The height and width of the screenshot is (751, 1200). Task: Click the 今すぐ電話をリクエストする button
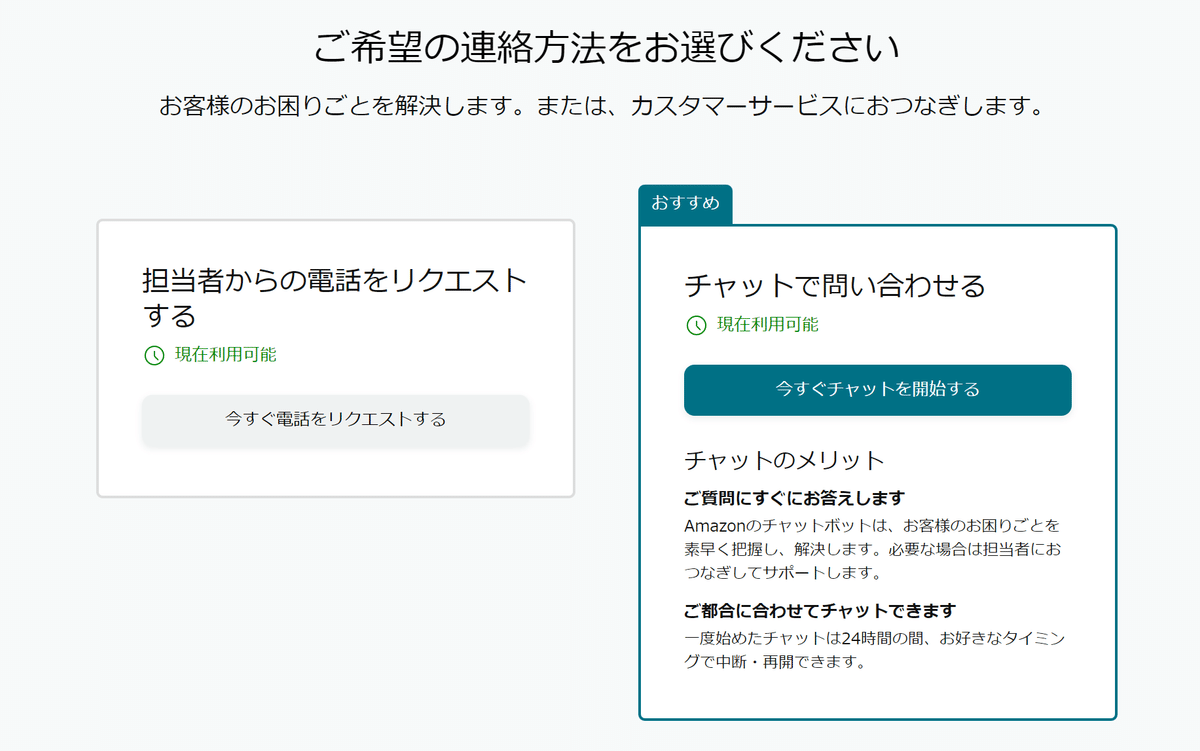coord(335,420)
